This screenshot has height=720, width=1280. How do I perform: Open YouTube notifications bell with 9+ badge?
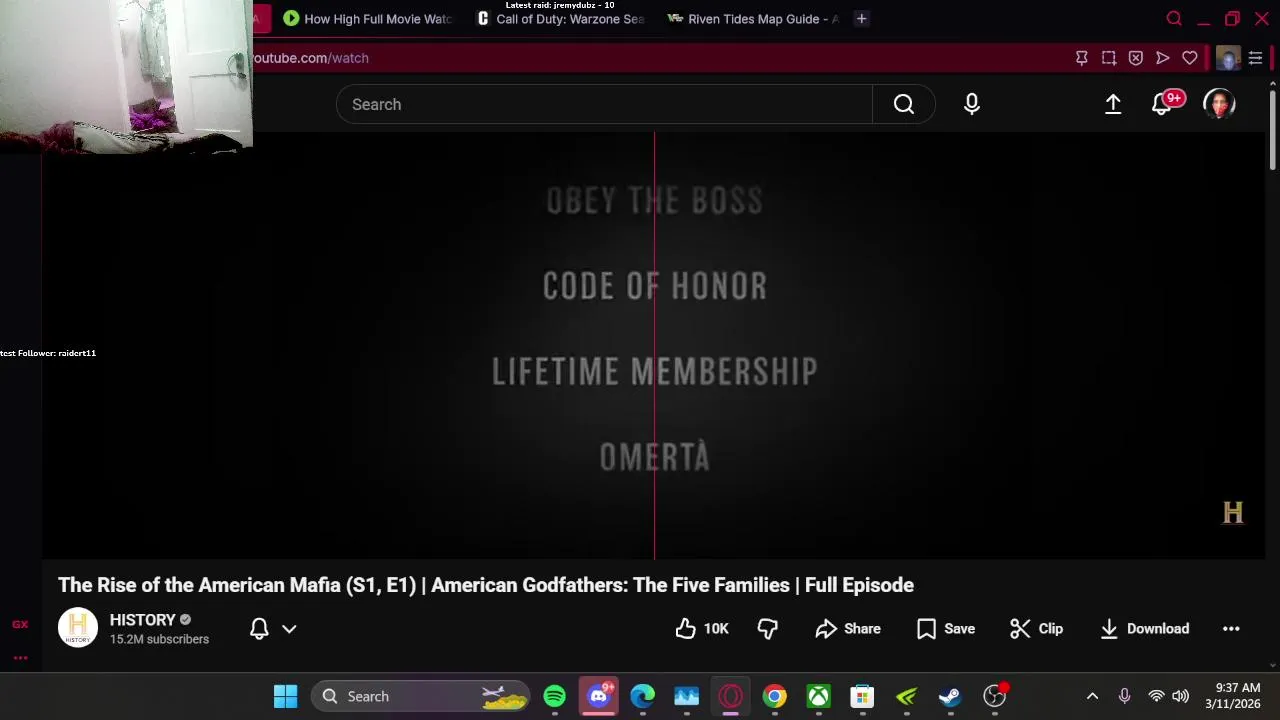[x=1163, y=104]
